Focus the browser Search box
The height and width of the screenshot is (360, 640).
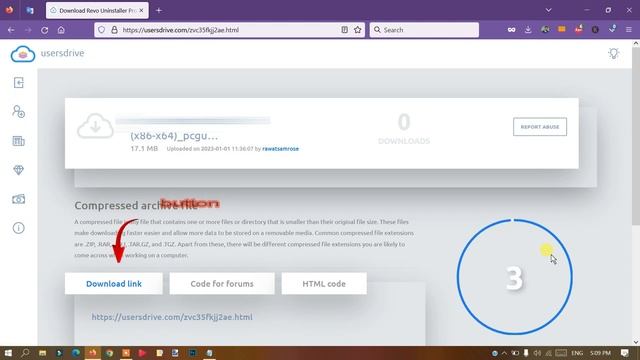click(424, 30)
